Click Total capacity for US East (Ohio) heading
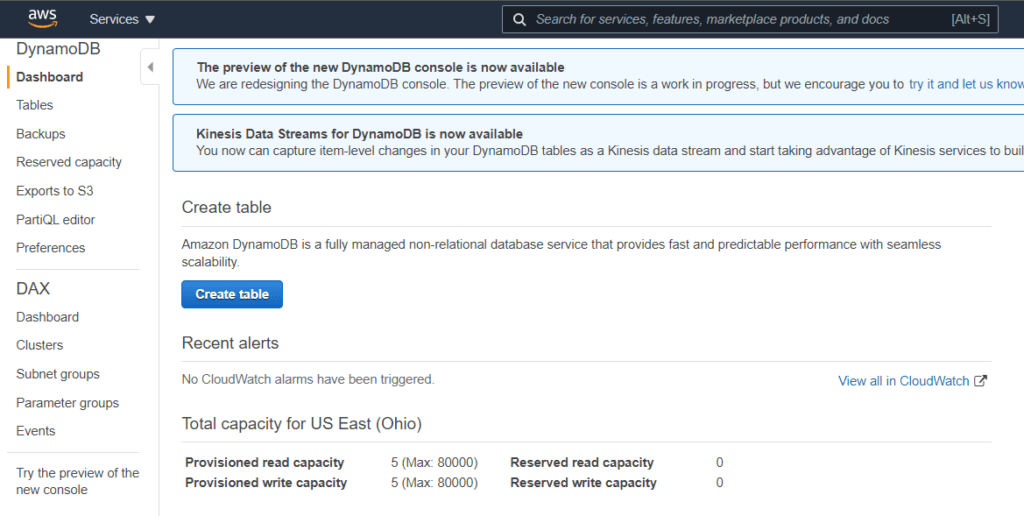The image size is (1024, 516). (x=302, y=424)
